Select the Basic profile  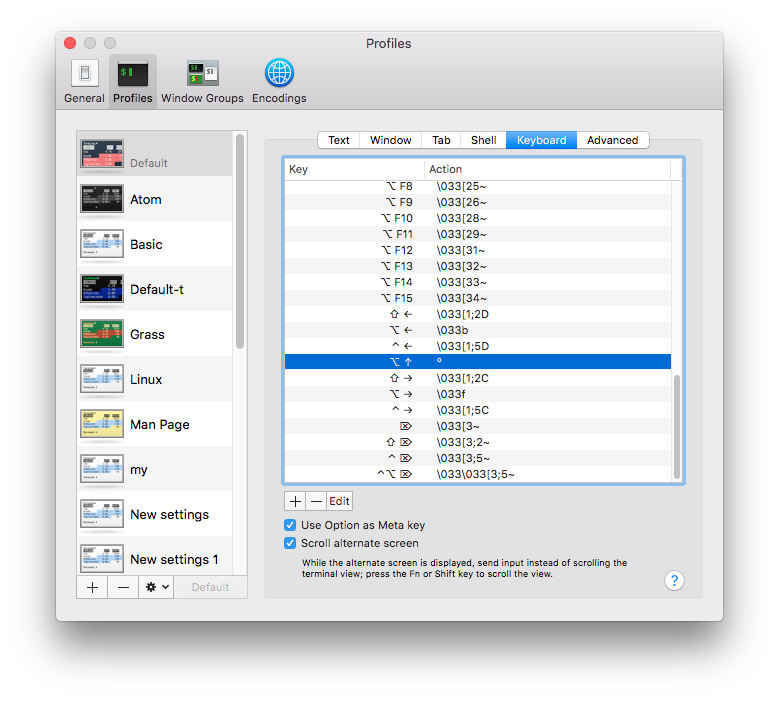(x=155, y=244)
